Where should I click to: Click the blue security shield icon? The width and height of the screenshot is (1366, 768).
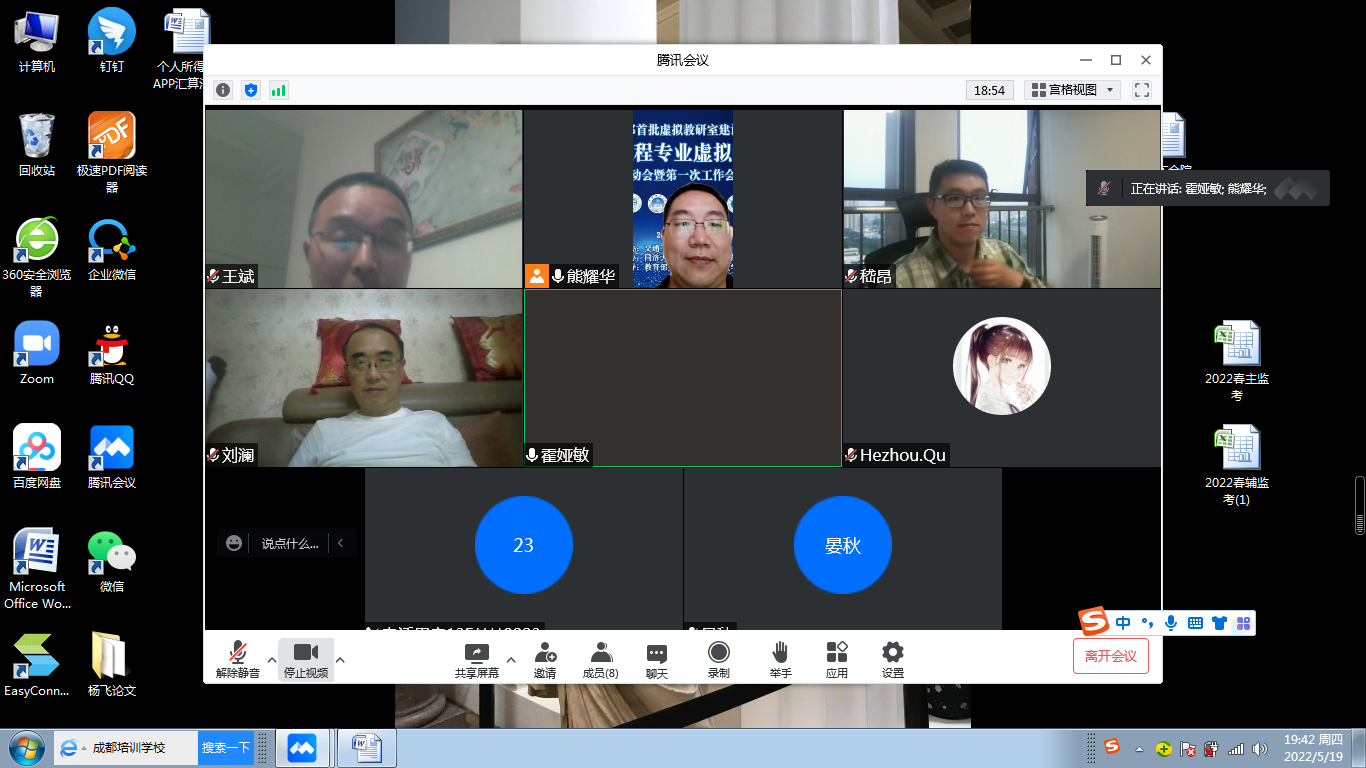[251, 90]
